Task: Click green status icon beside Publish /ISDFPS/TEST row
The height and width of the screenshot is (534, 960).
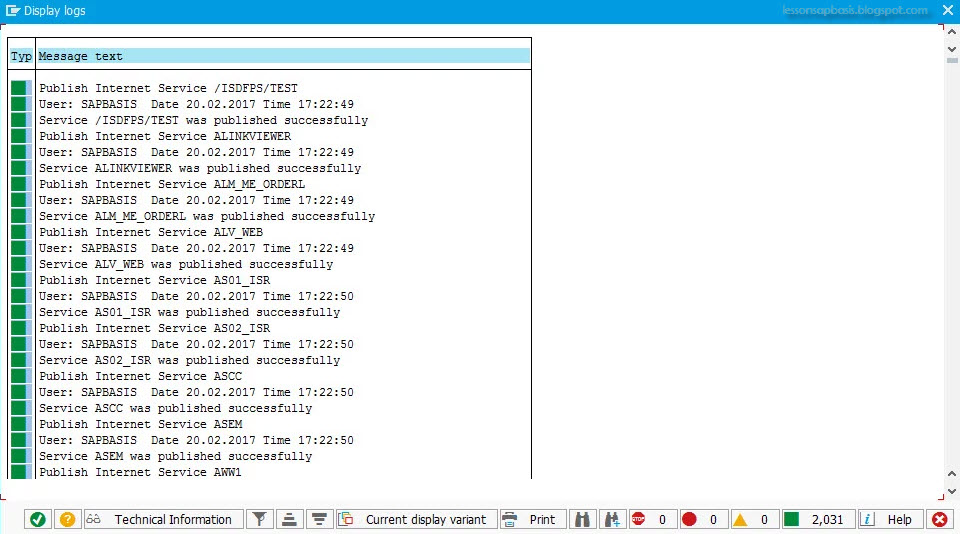Action: click(19, 88)
